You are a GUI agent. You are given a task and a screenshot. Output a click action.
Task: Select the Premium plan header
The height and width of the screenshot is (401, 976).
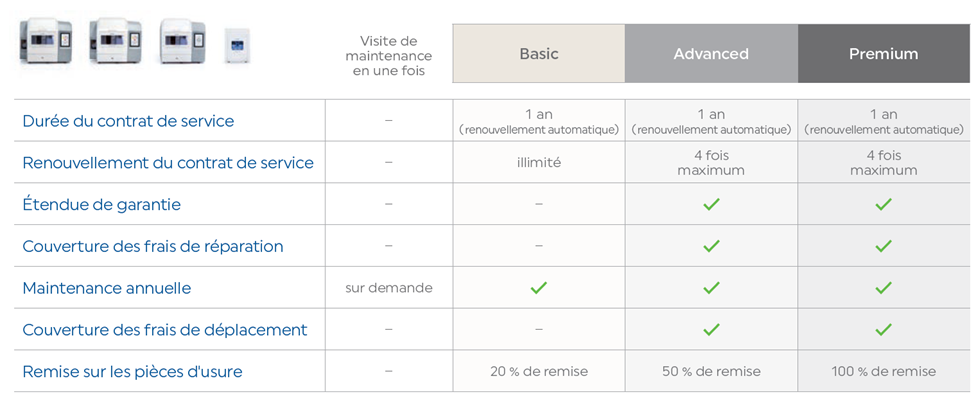tap(884, 54)
